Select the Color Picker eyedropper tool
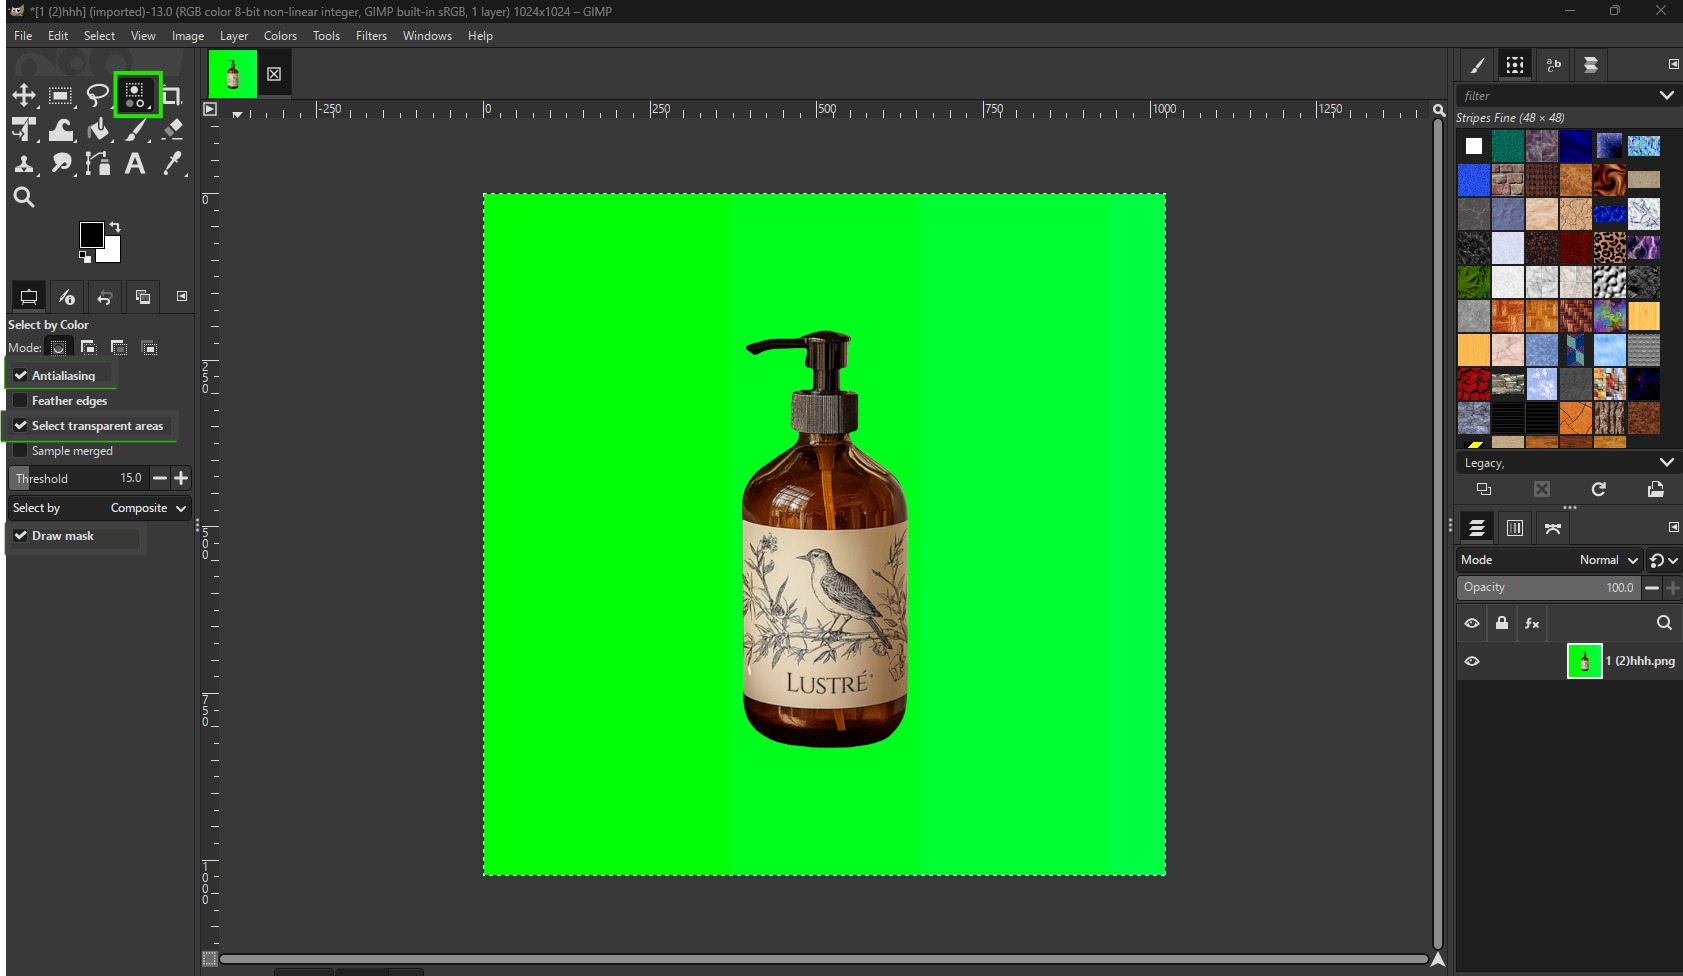This screenshot has height=976, width=1683. pyautogui.click(x=172, y=164)
